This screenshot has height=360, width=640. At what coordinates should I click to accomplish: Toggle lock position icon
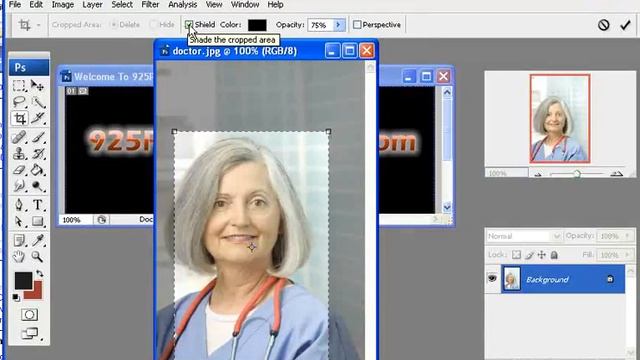point(542,255)
